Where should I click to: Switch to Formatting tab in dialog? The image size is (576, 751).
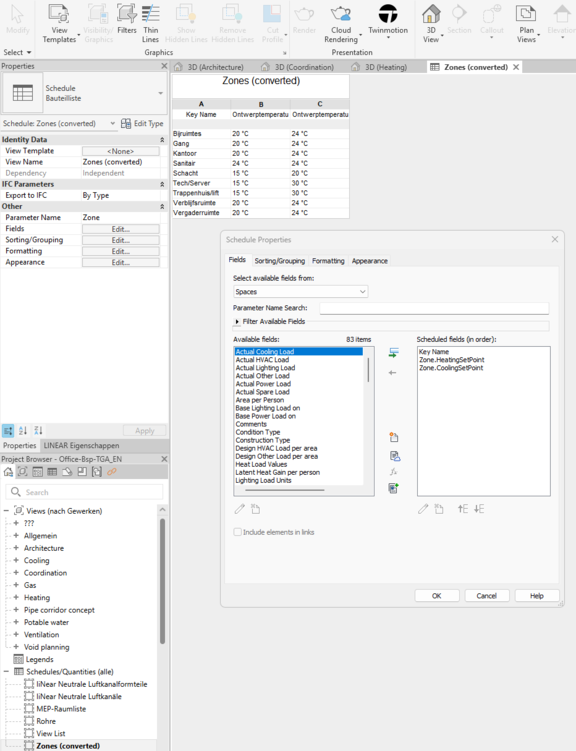pyautogui.click(x=328, y=261)
